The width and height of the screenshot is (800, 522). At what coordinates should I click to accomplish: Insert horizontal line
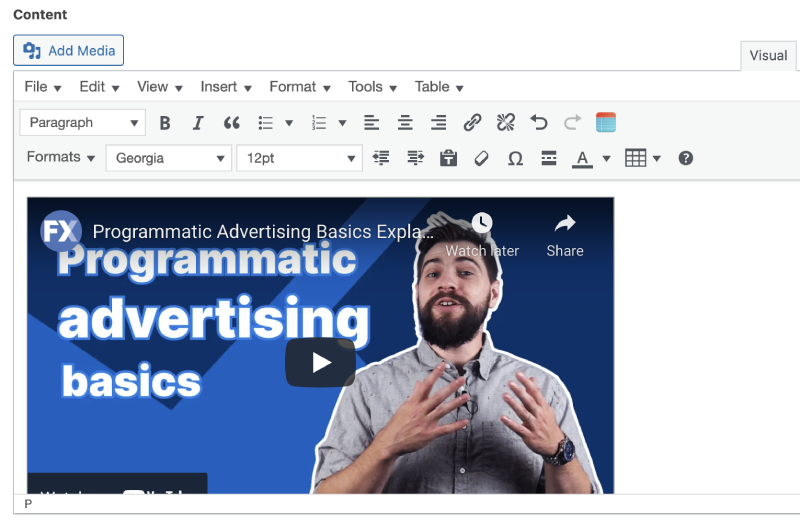click(x=549, y=158)
